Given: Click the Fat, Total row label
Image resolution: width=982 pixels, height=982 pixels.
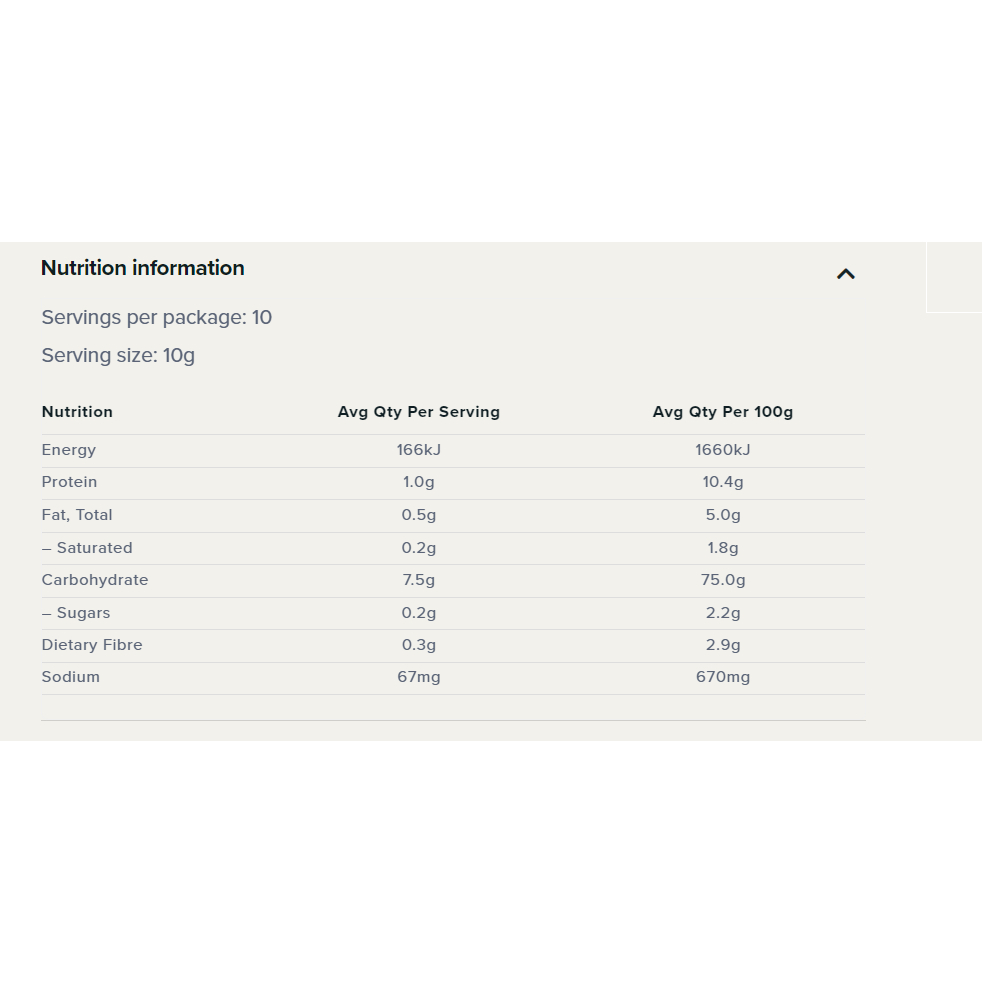Looking at the screenshot, I should (77, 515).
